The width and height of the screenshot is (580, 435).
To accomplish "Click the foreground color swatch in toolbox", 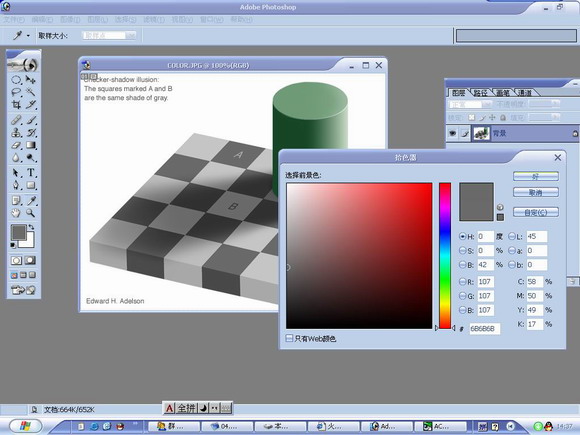I will [18, 233].
